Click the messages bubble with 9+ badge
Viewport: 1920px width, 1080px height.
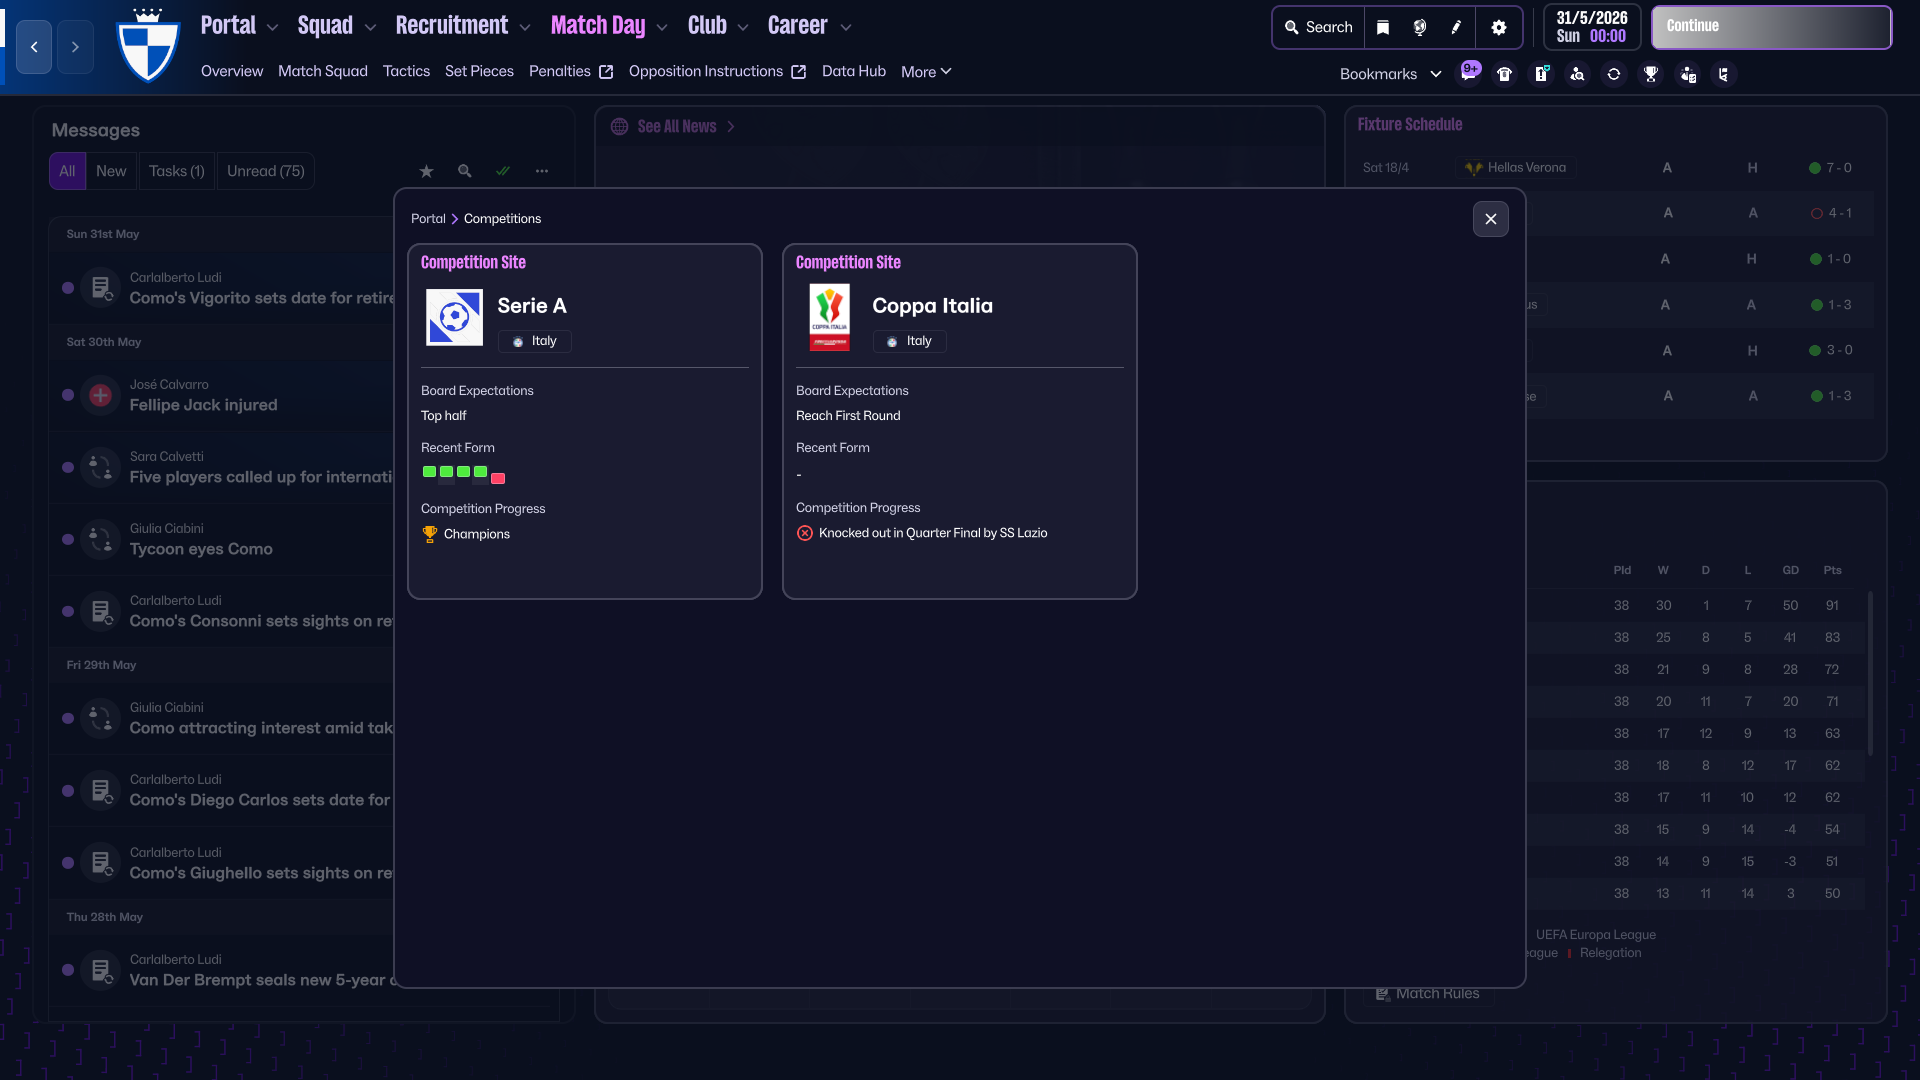point(1469,73)
